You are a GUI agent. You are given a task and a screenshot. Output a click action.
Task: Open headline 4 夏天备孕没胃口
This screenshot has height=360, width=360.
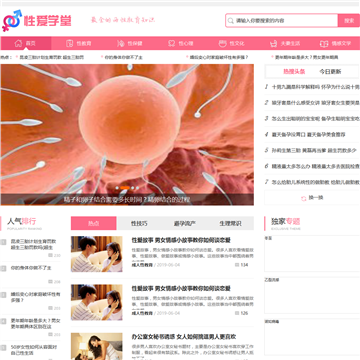pyautogui.click(x=308, y=135)
